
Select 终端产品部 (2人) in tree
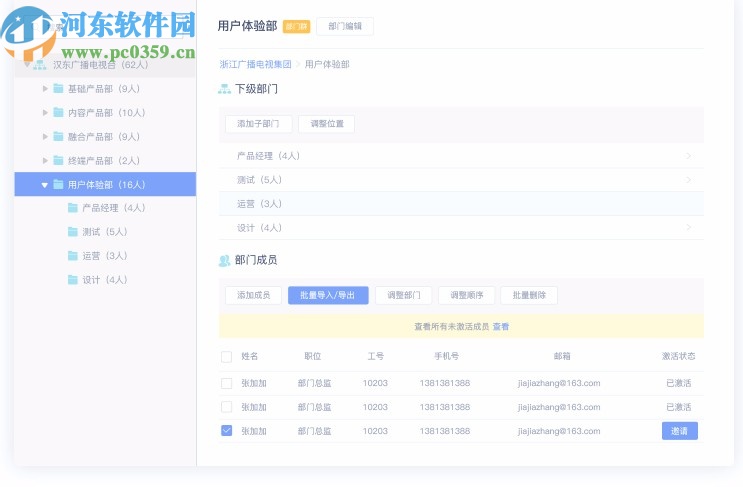(104, 161)
